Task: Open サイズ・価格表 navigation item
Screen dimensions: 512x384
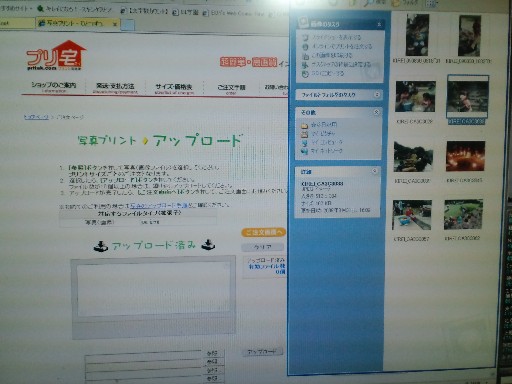Action: point(174,88)
